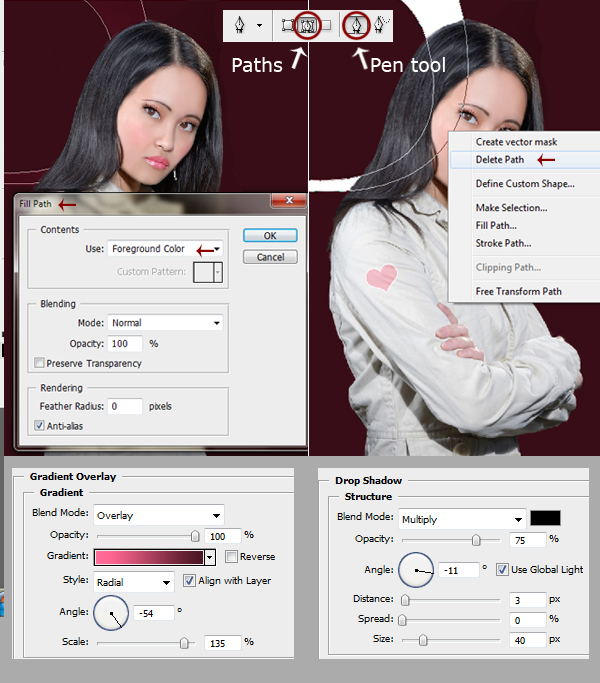Click Gradient Overlay Angle -54 field
600x683 pixels.
(x=154, y=613)
